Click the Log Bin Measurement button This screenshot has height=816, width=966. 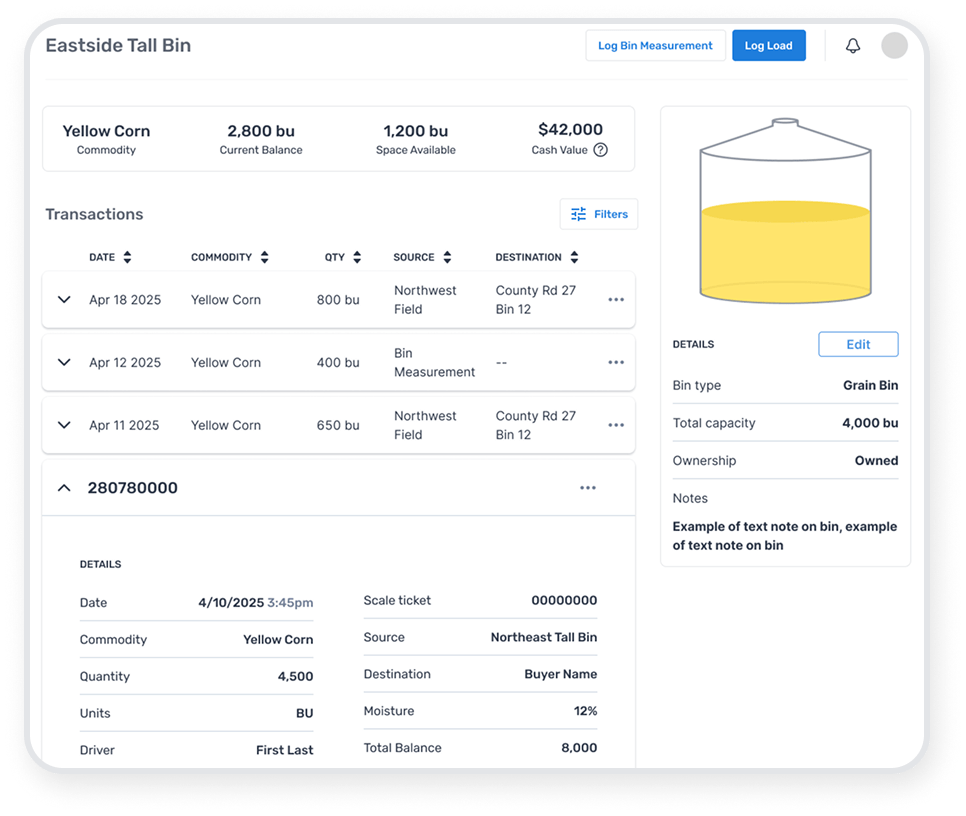click(x=655, y=46)
